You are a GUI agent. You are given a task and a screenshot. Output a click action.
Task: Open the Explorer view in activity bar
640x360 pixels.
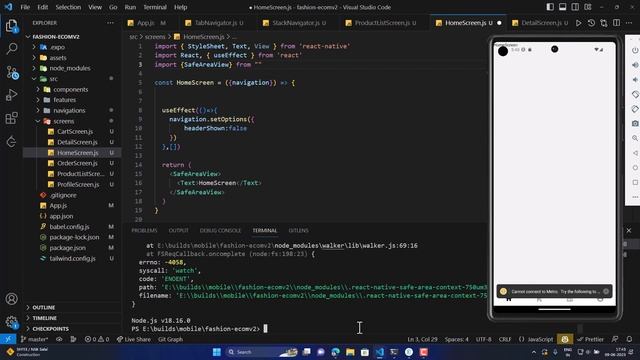(11, 26)
